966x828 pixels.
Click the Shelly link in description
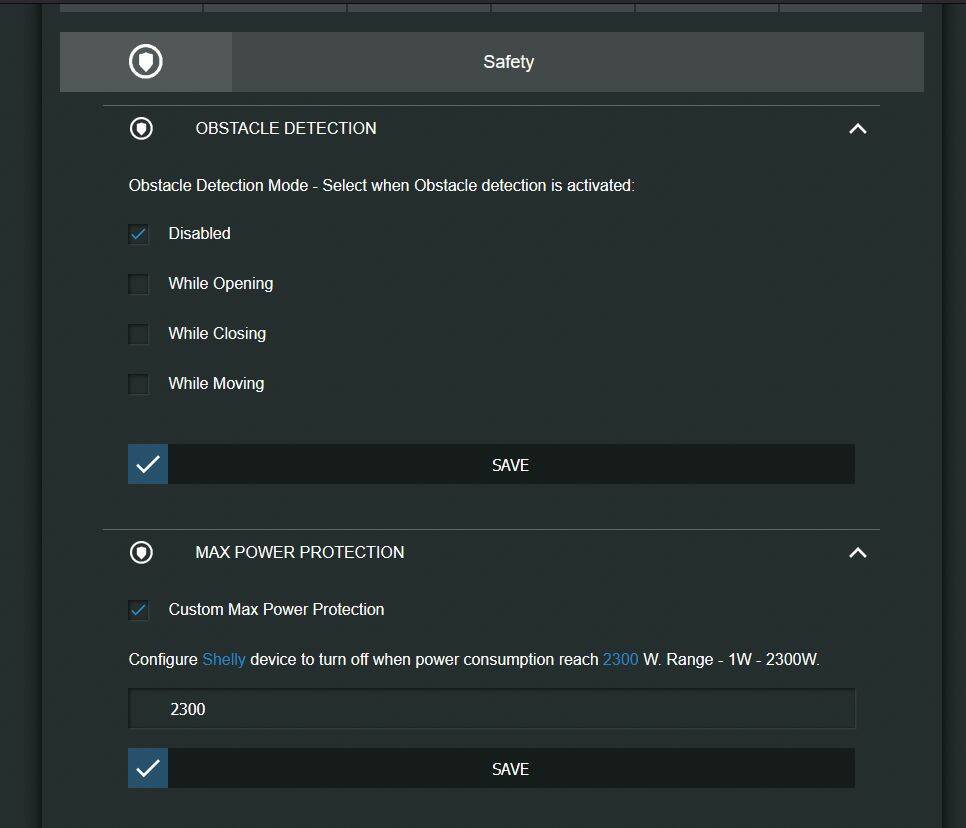224,659
